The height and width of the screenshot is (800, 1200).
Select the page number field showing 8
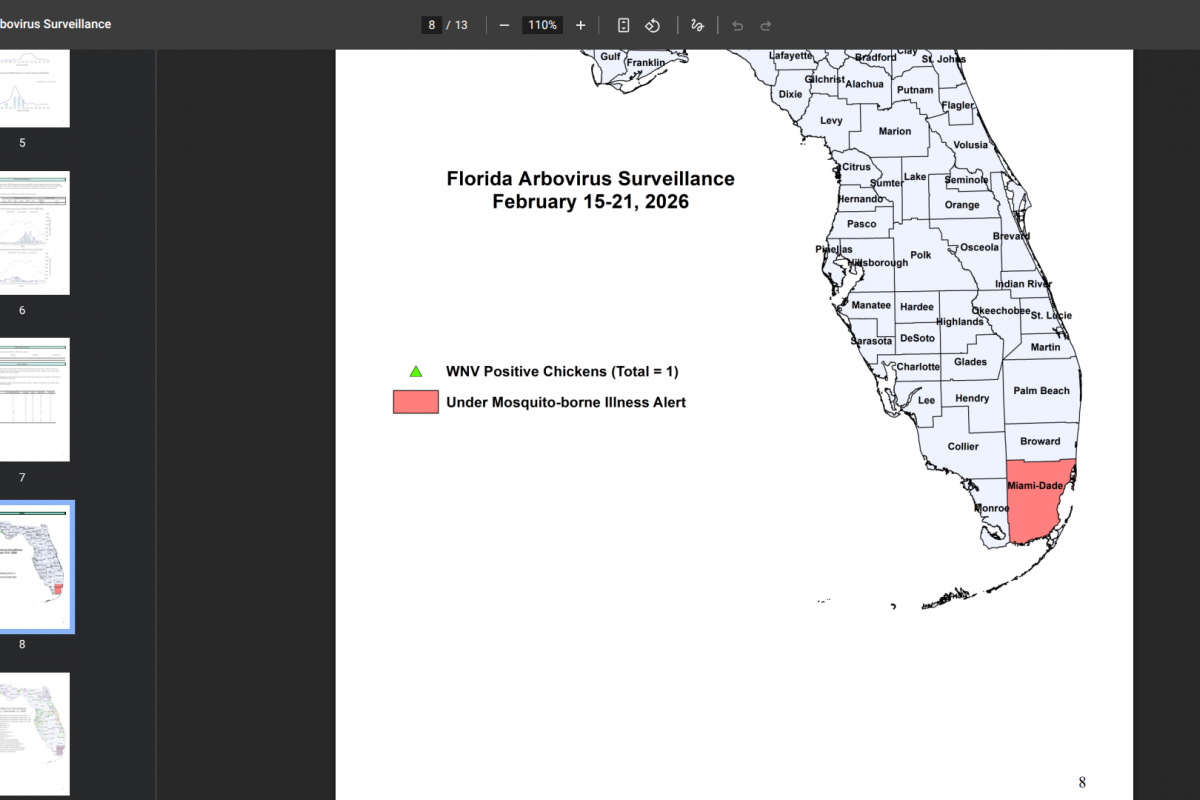pos(431,25)
